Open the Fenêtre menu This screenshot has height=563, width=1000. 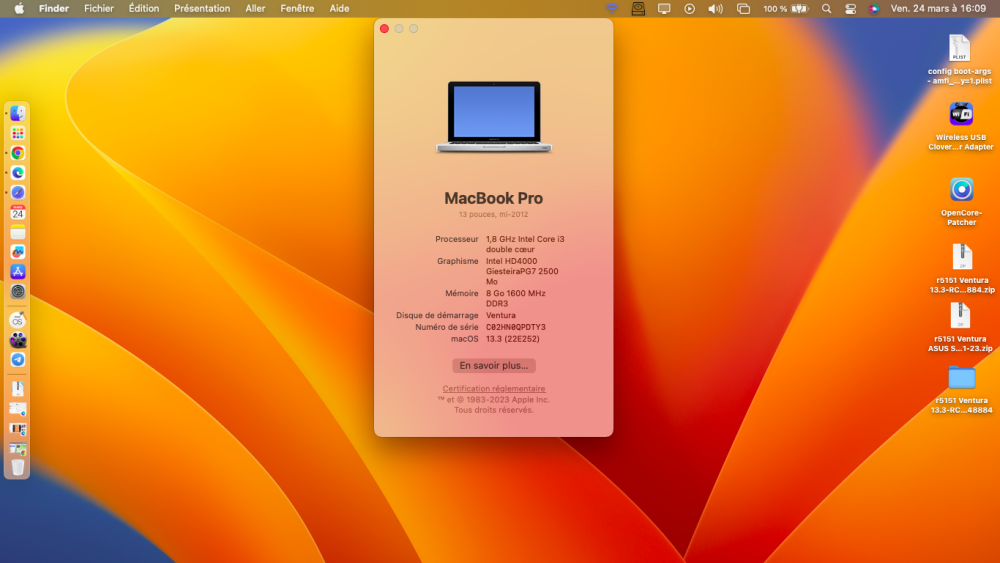(x=297, y=8)
